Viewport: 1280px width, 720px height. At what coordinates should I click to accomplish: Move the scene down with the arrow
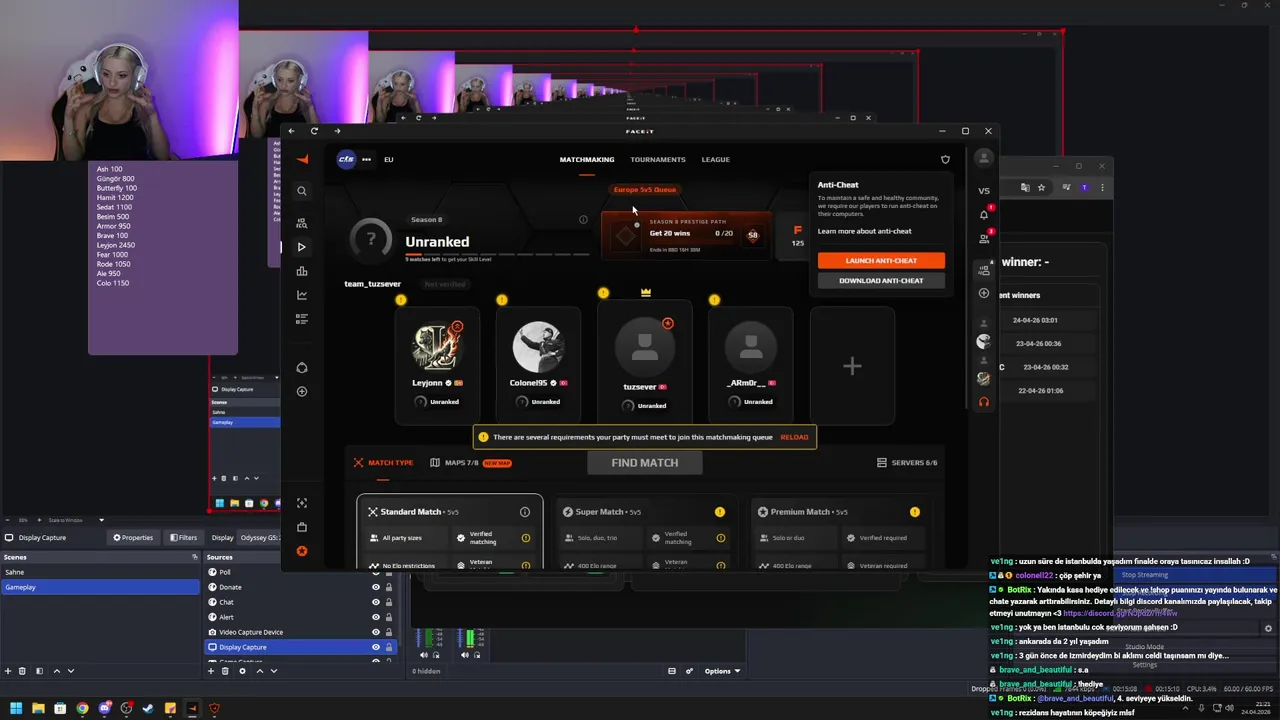tap(71, 671)
